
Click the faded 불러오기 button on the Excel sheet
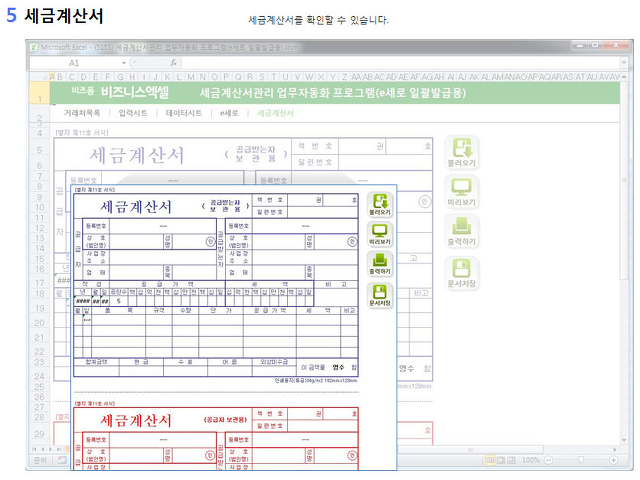pyautogui.click(x=462, y=153)
